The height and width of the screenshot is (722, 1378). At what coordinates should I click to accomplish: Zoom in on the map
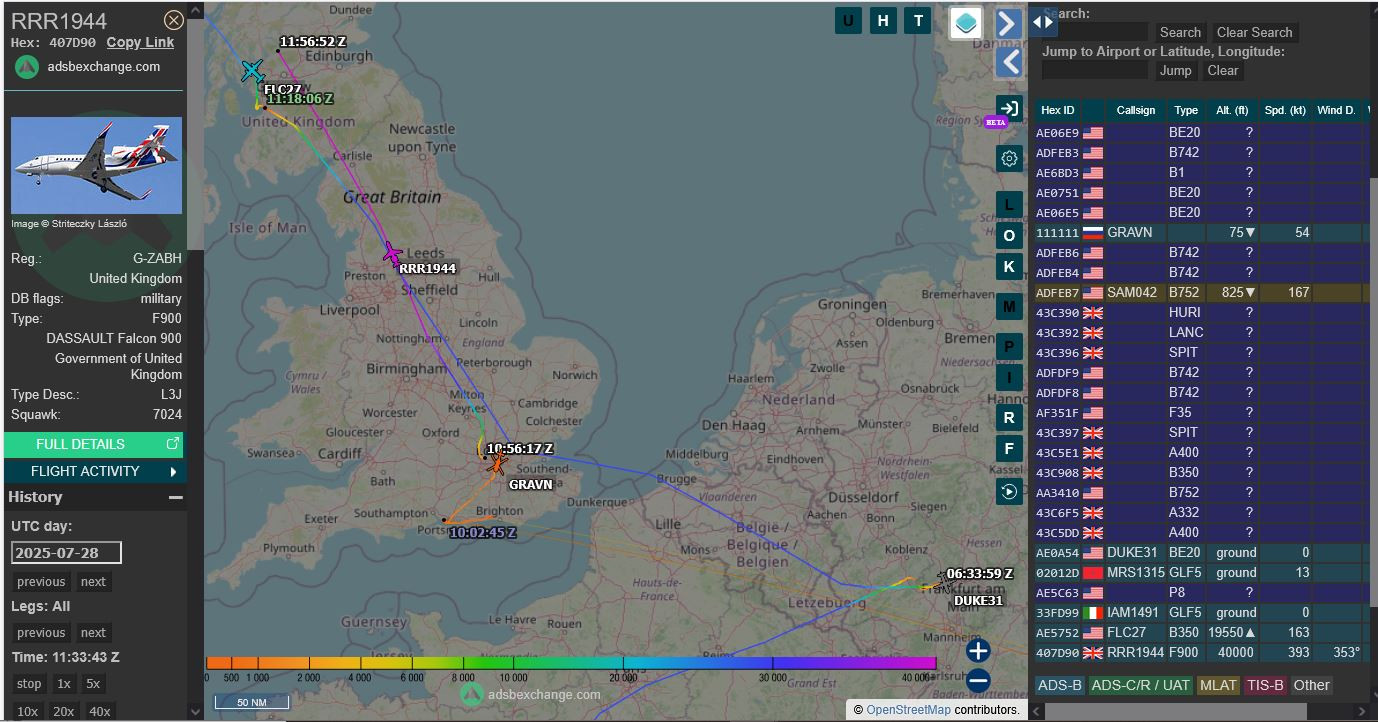click(978, 650)
